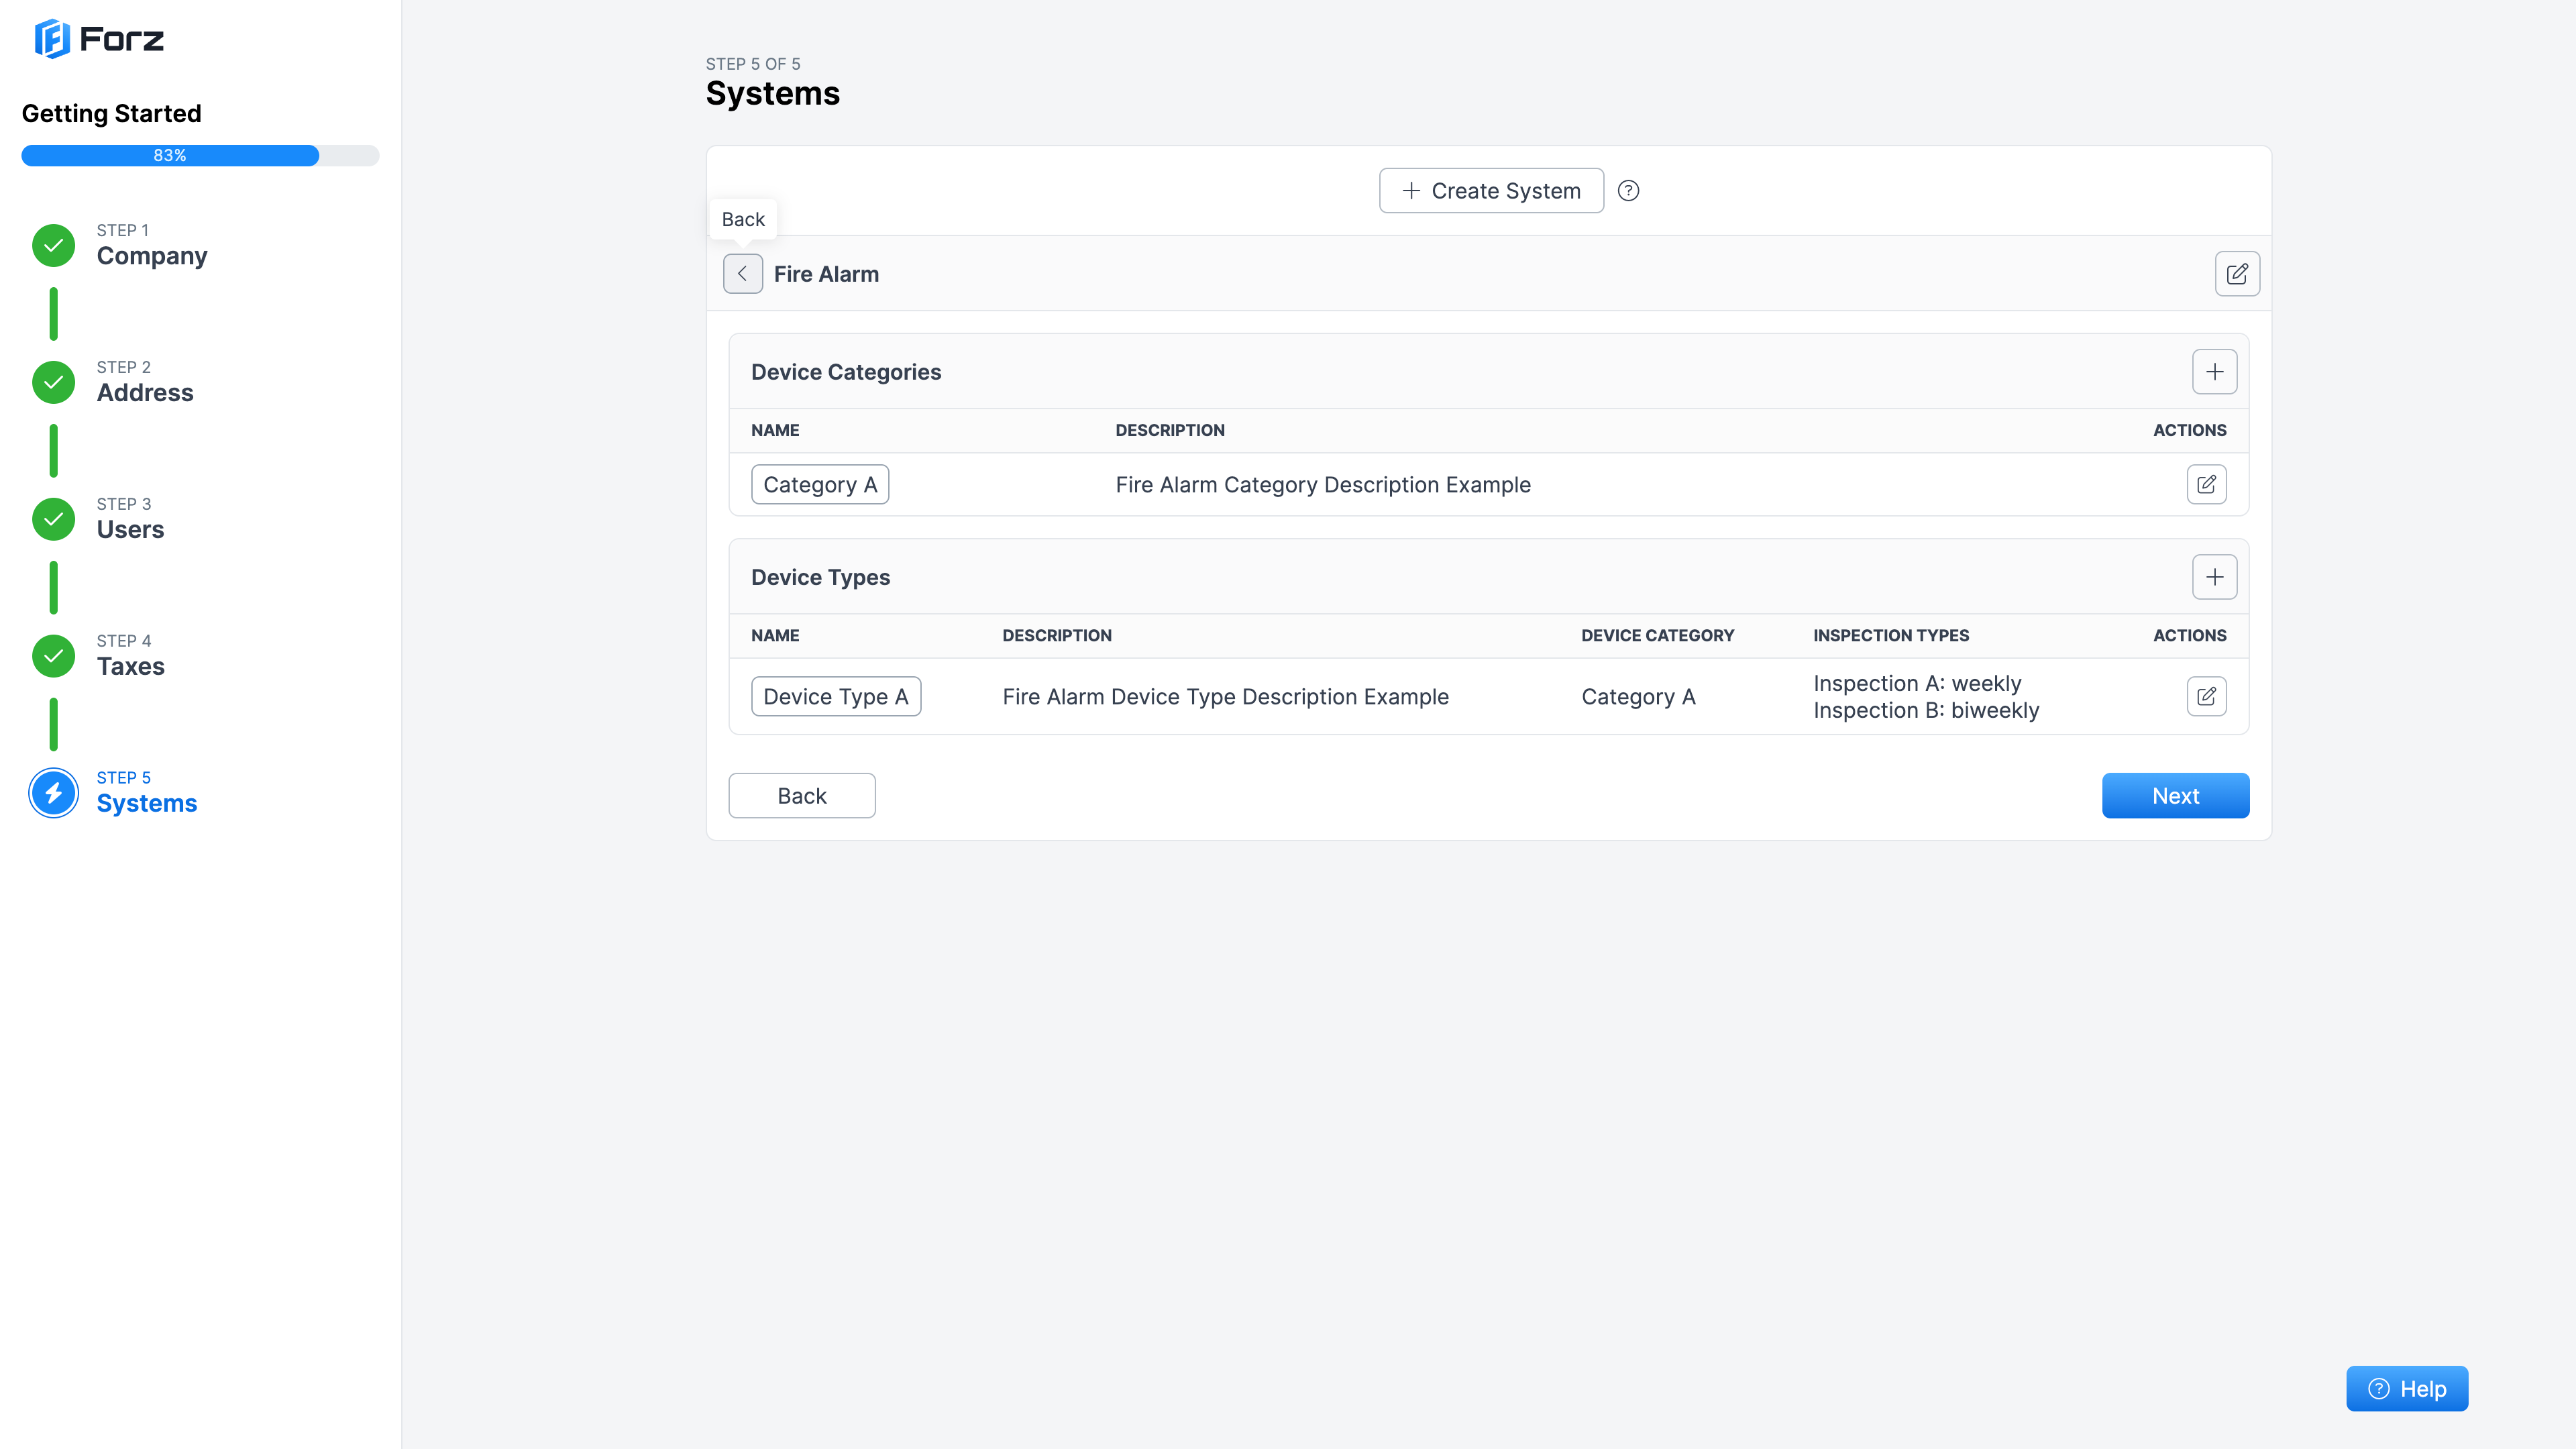Click the Forz logo icon
The height and width of the screenshot is (1449, 2576).
[x=52, y=39]
